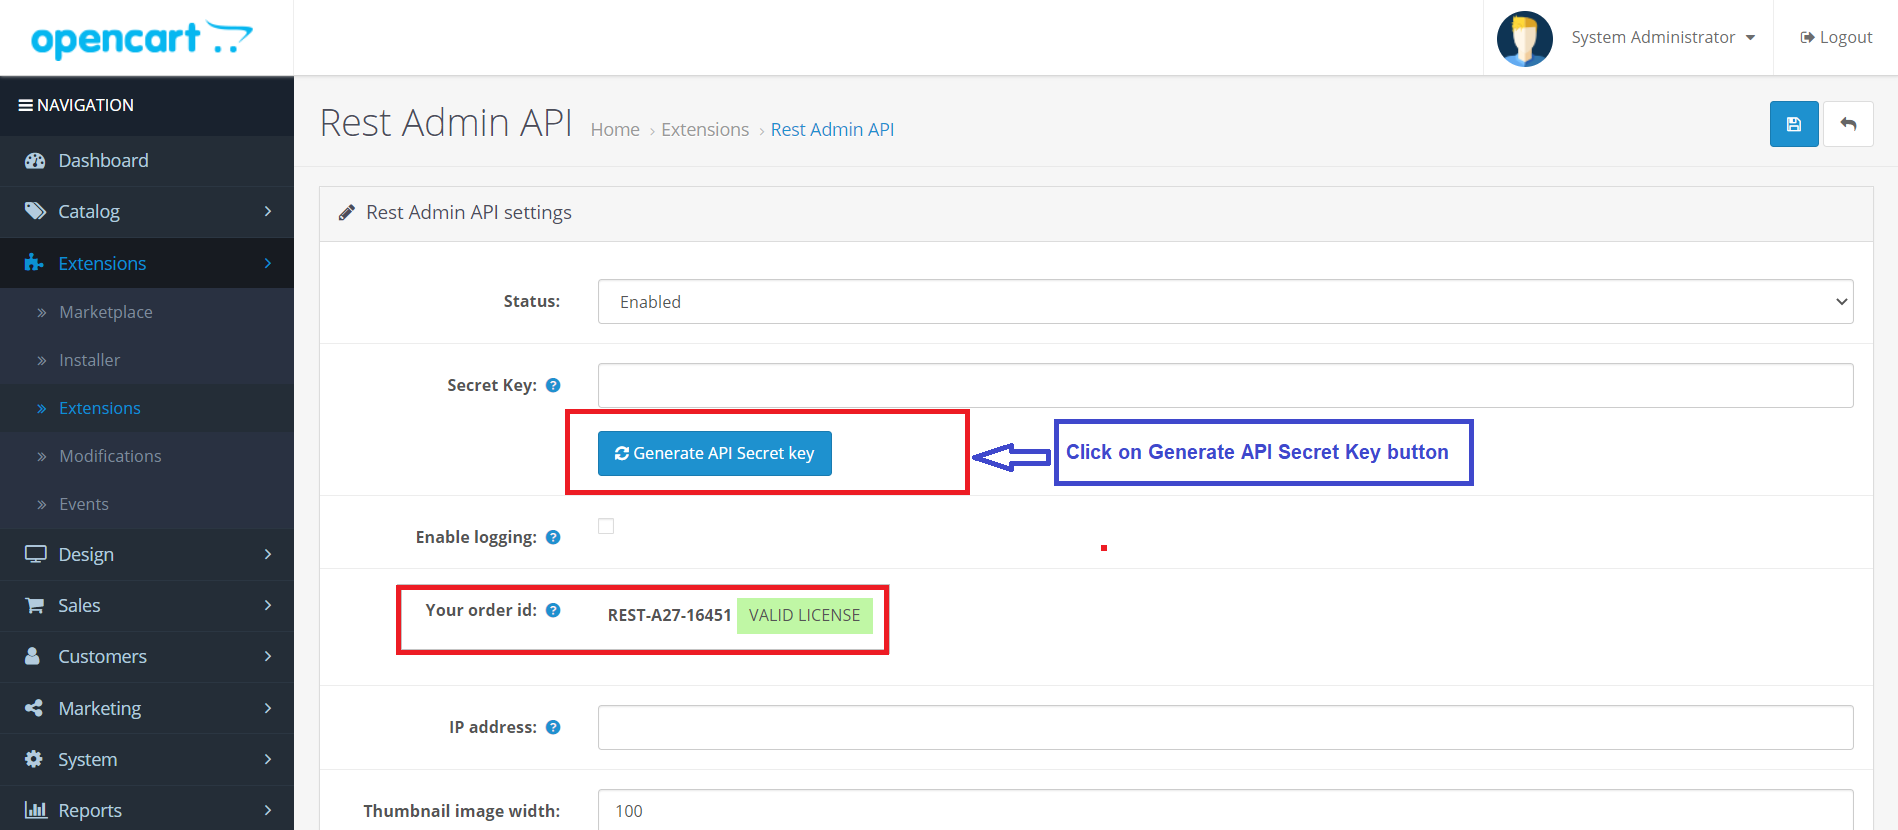1898x830 pixels.
Task: Click the Marketing share icon
Action: point(34,708)
